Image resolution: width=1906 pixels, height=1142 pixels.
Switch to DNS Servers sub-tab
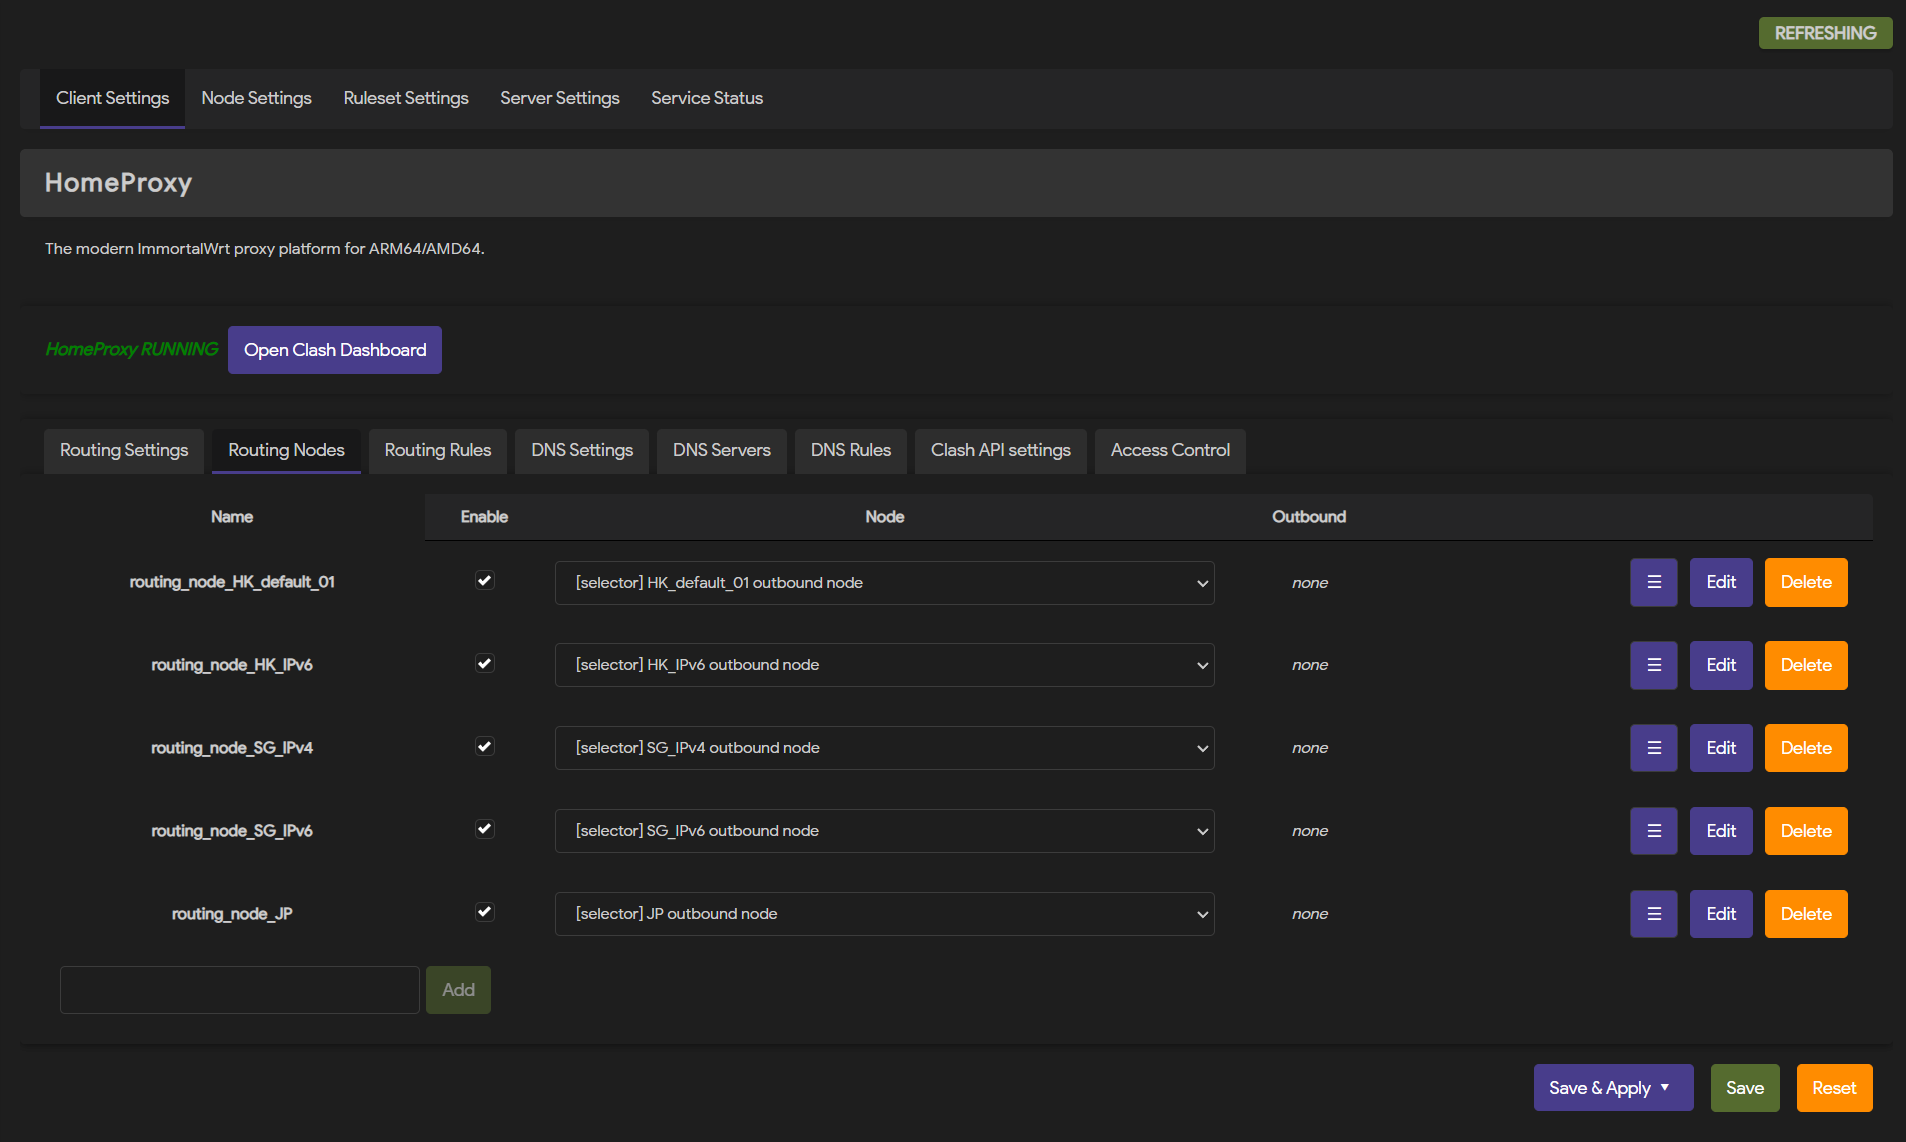point(722,450)
